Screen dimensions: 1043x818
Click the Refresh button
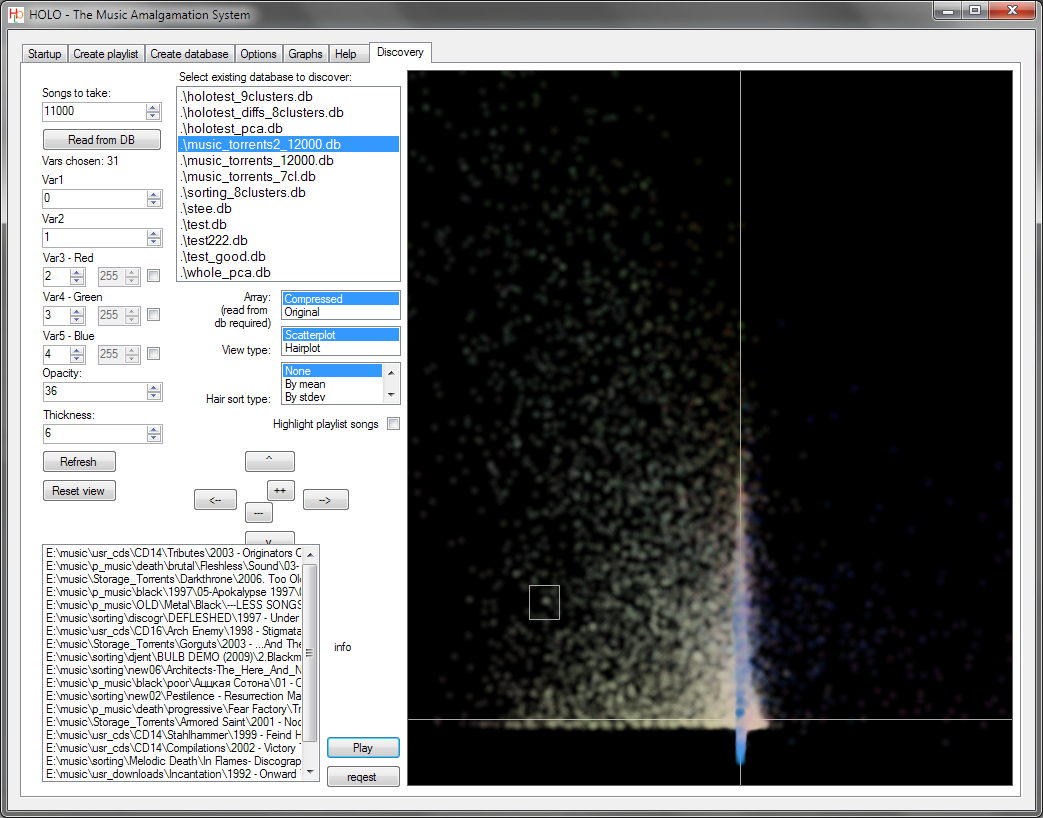click(78, 462)
